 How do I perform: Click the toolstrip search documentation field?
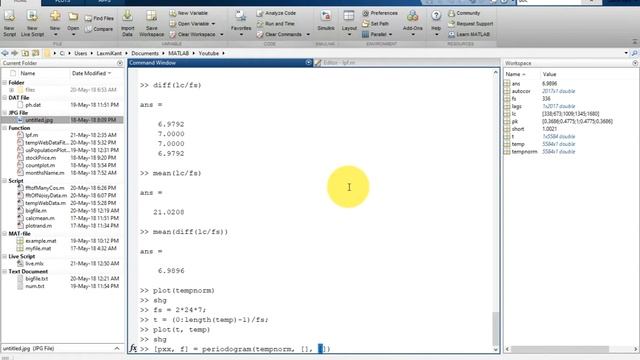click(x=549, y=2)
